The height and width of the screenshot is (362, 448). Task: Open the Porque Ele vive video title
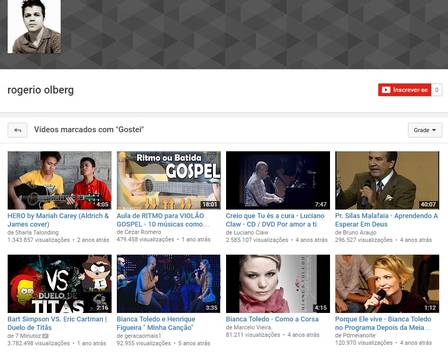point(383,323)
